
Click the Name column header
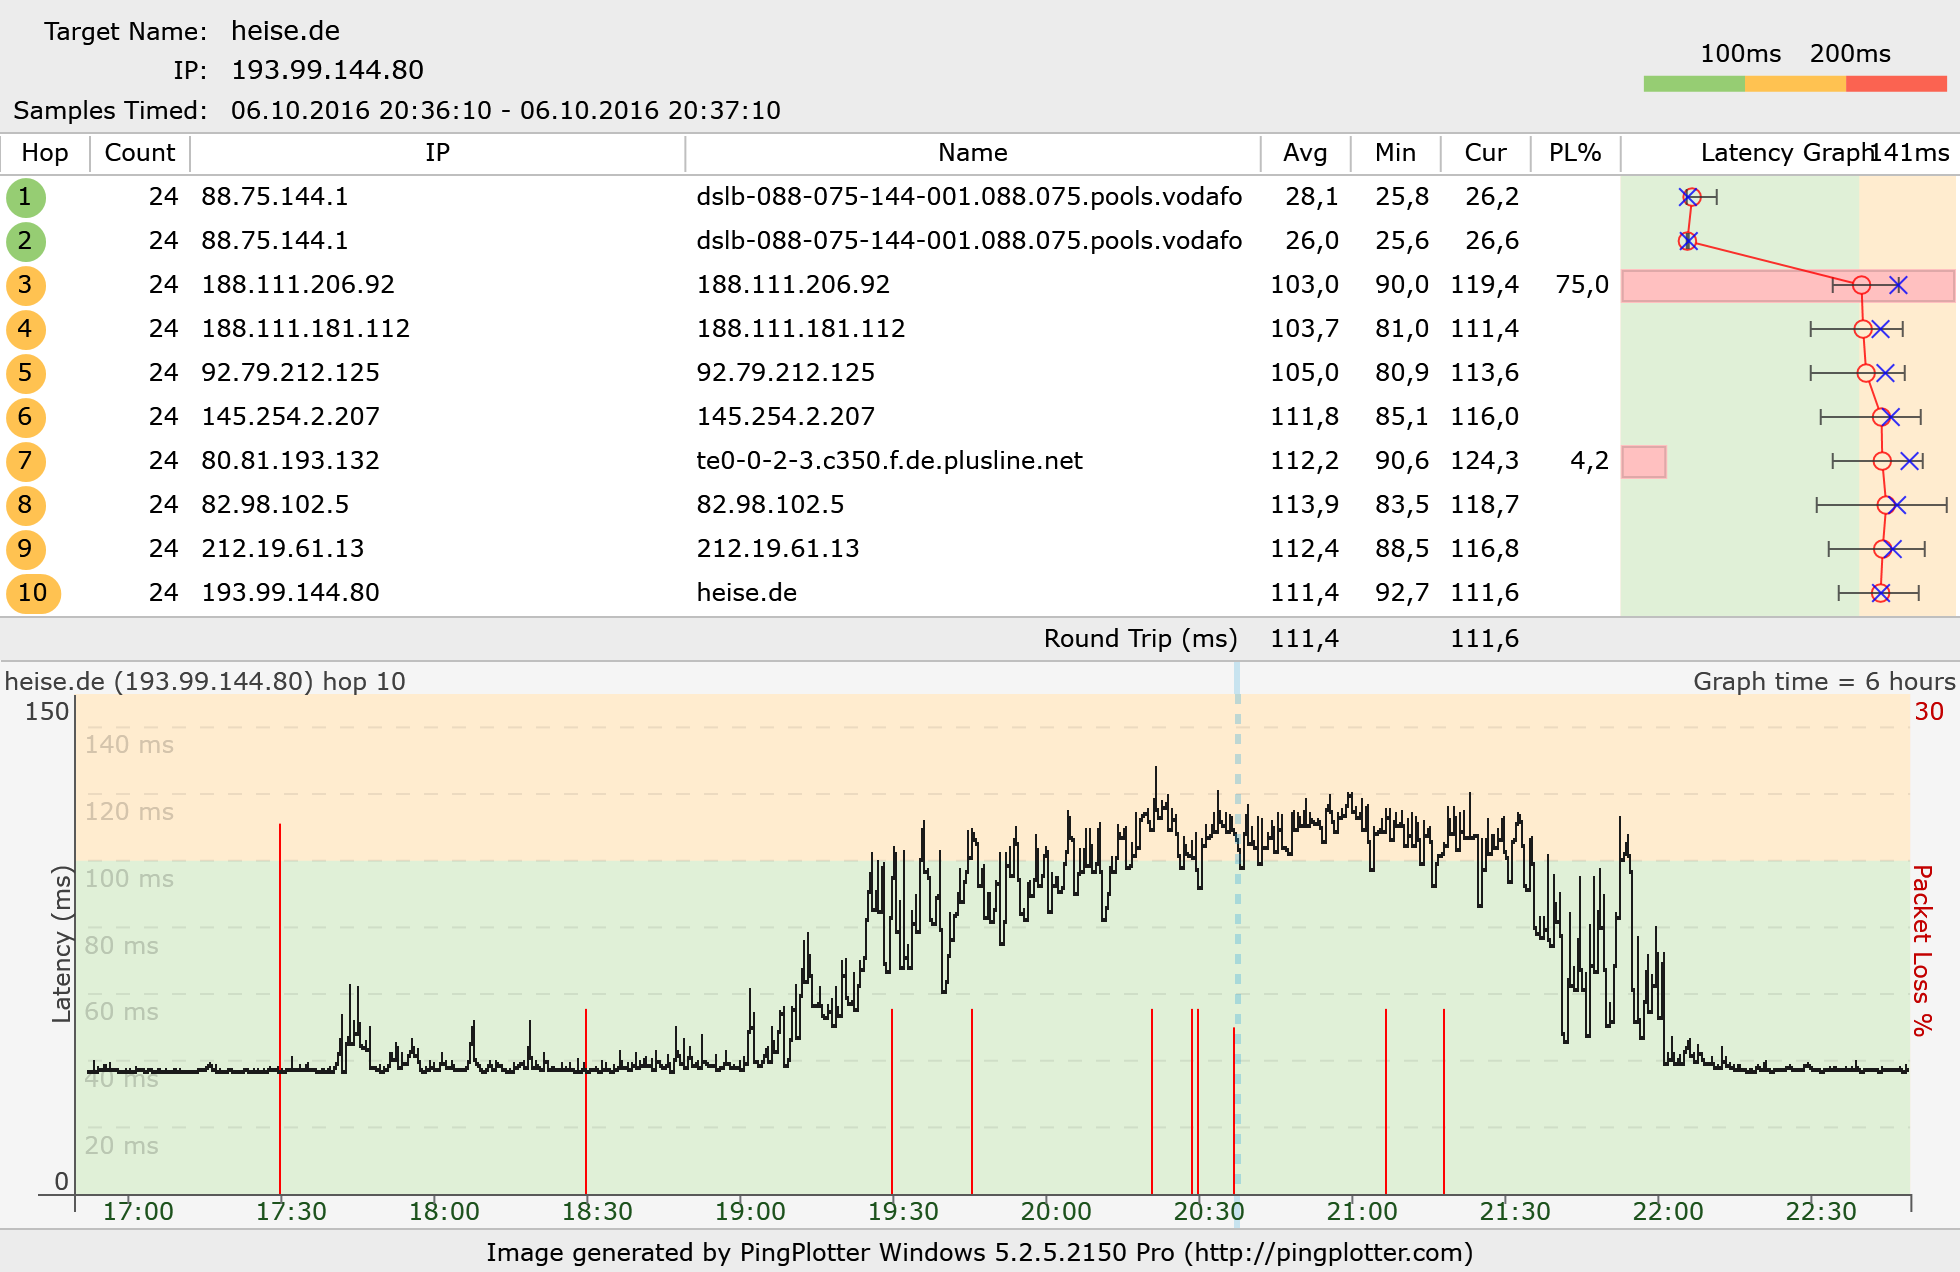pyautogui.click(x=972, y=153)
